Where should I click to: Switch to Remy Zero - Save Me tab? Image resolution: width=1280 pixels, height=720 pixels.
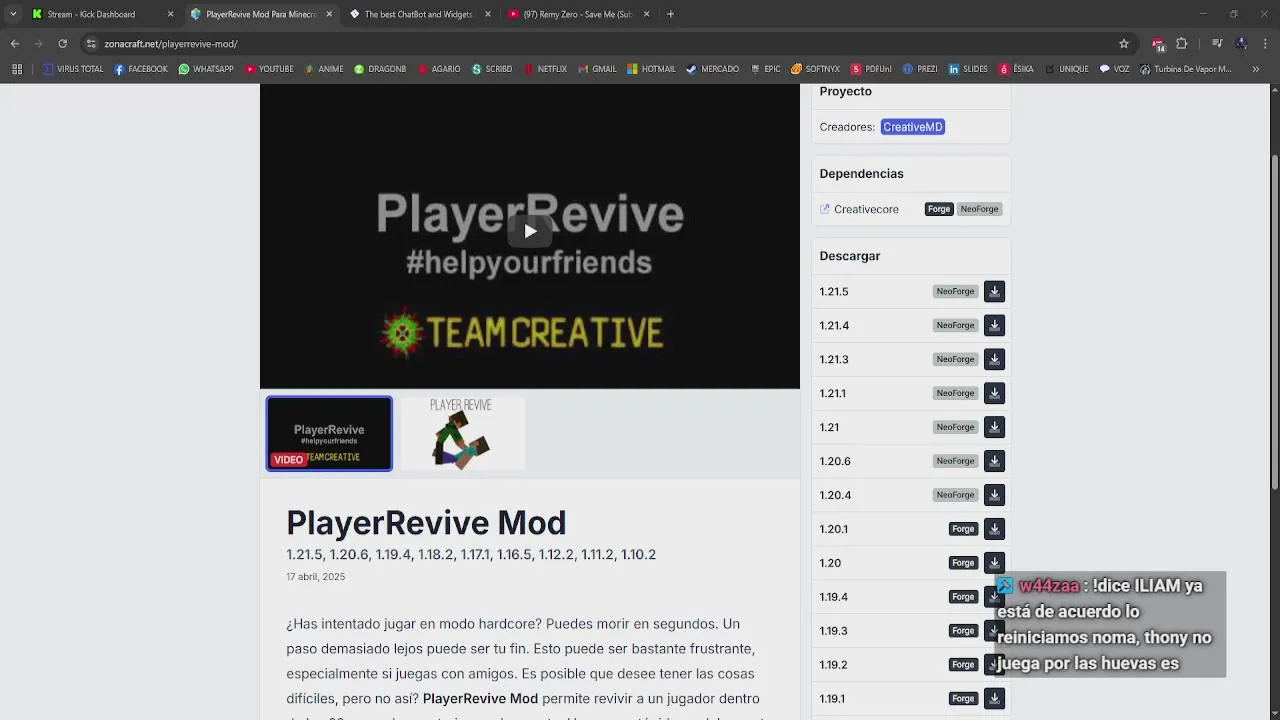(x=577, y=14)
